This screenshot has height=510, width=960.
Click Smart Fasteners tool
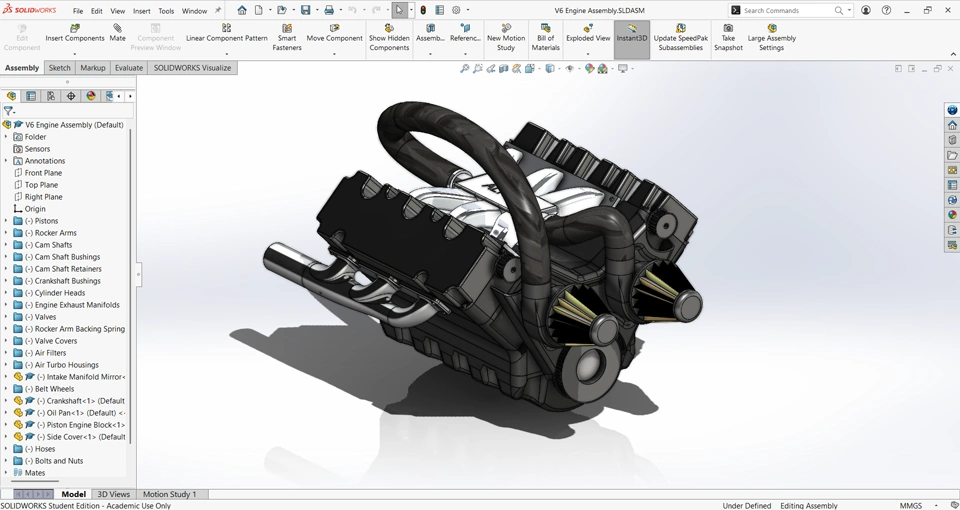pos(287,38)
